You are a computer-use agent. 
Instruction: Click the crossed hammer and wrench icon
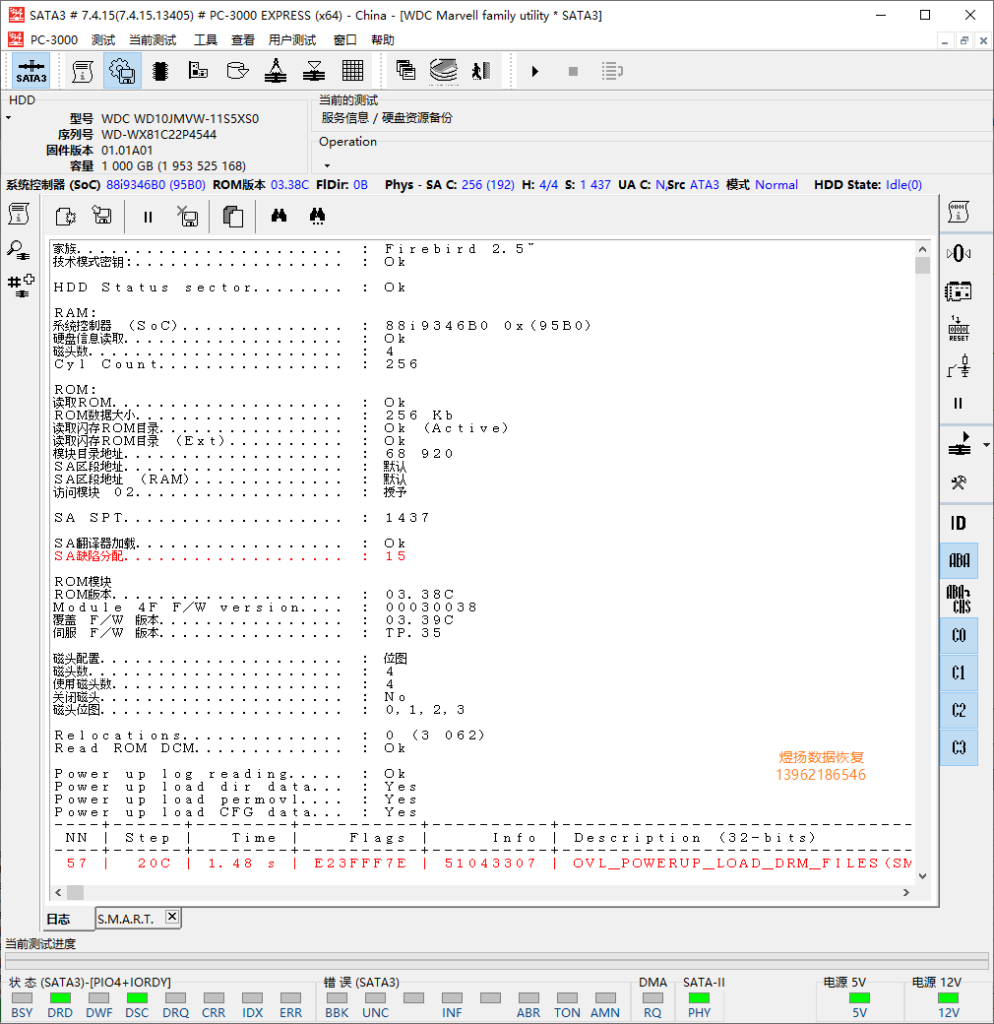(959, 483)
